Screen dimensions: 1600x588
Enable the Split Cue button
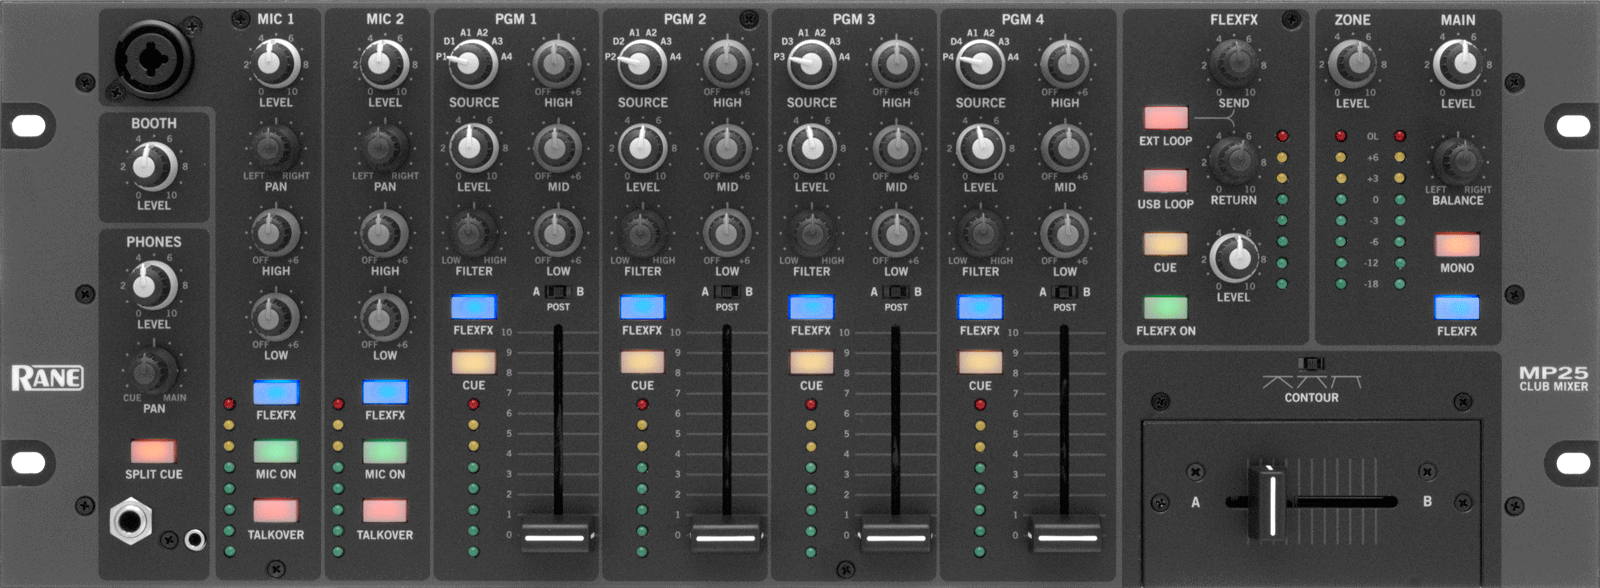coord(153,451)
